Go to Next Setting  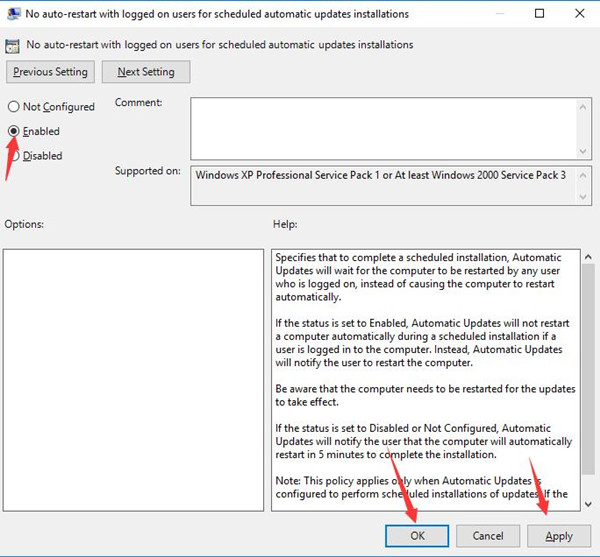(x=146, y=72)
